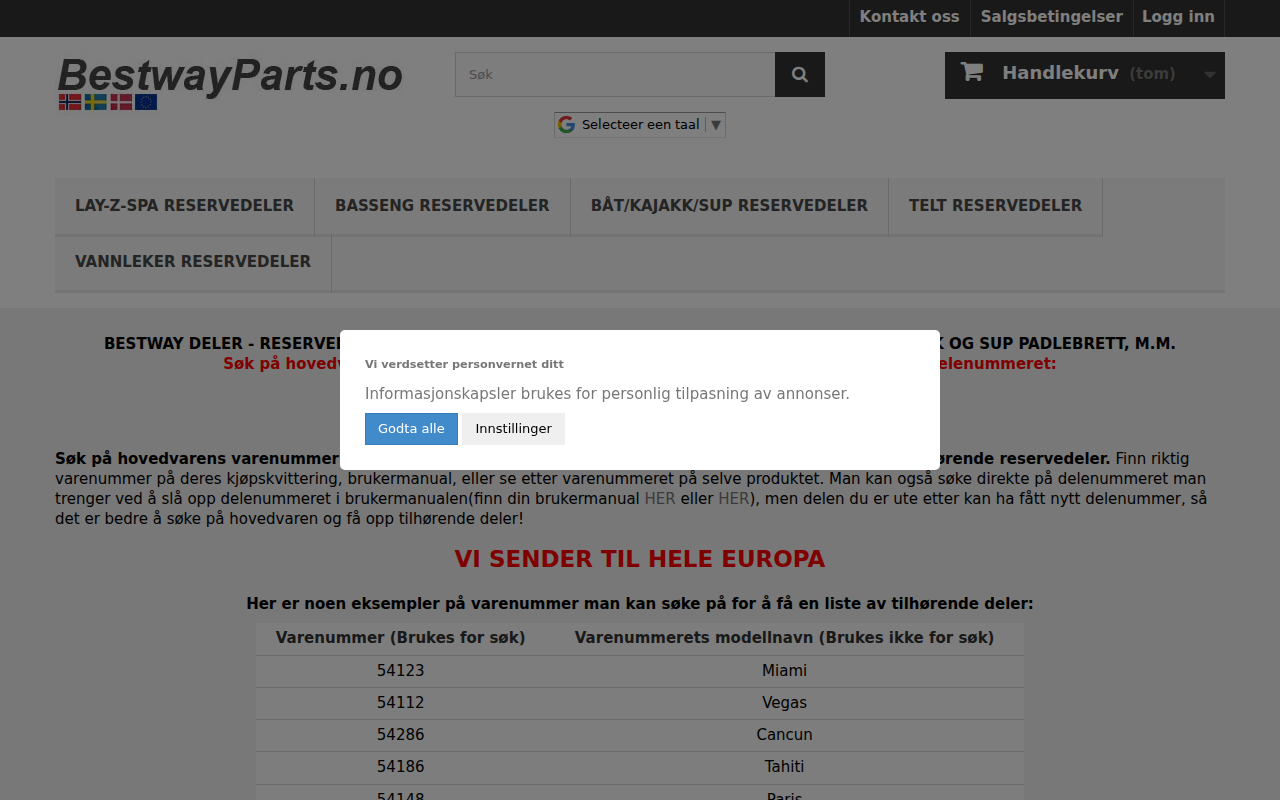Image resolution: width=1280 pixels, height=800 pixels.
Task: Click the Danish flag icon
Action: [121, 102]
